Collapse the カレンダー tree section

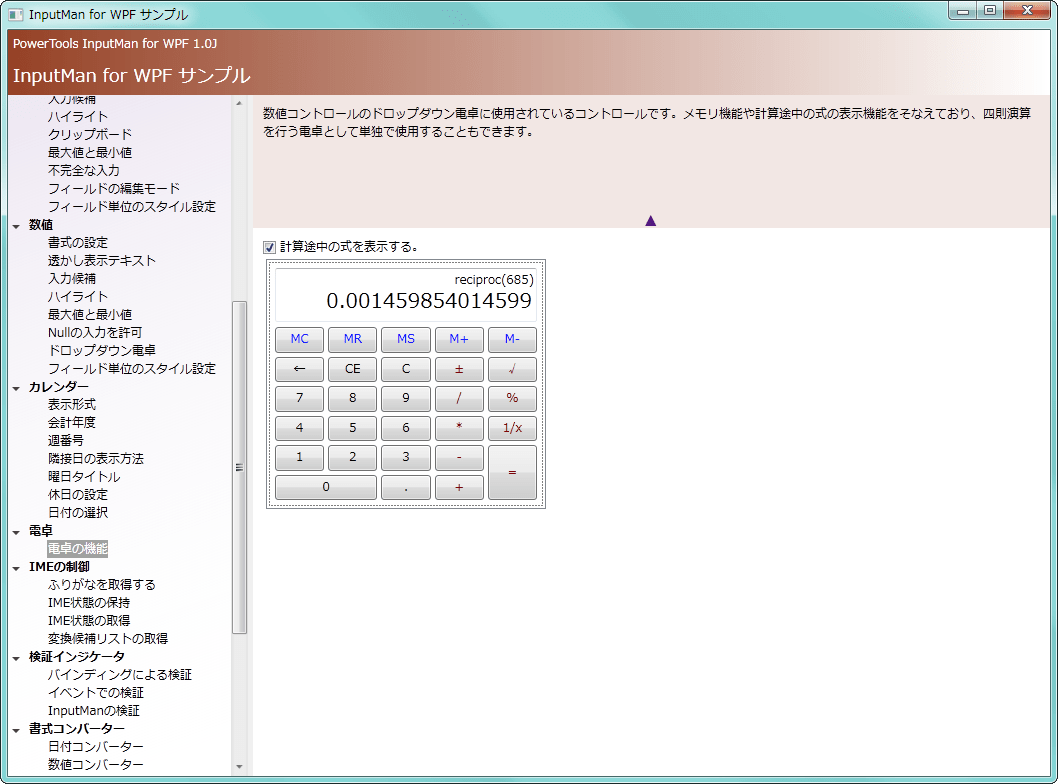17,387
